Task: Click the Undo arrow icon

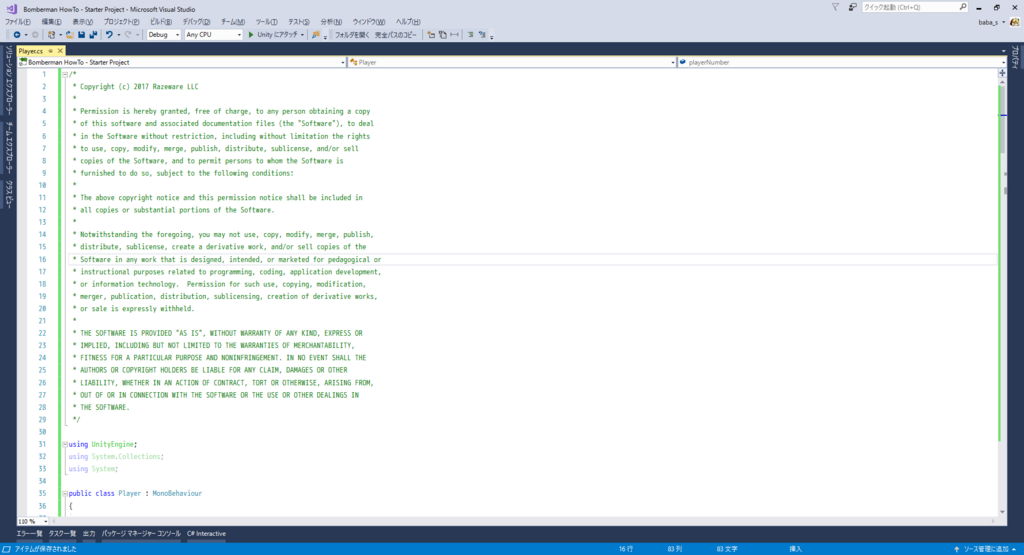Action: coord(109,35)
